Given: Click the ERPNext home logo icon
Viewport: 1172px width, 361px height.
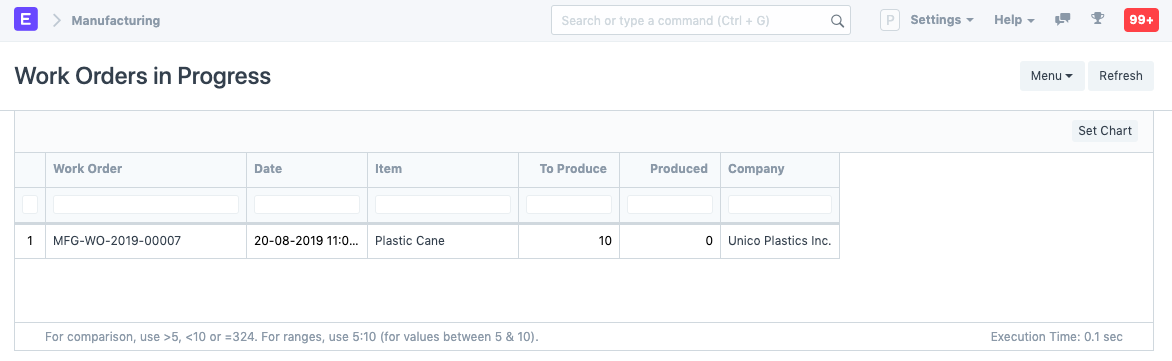Looking at the screenshot, I should [26, 20].
